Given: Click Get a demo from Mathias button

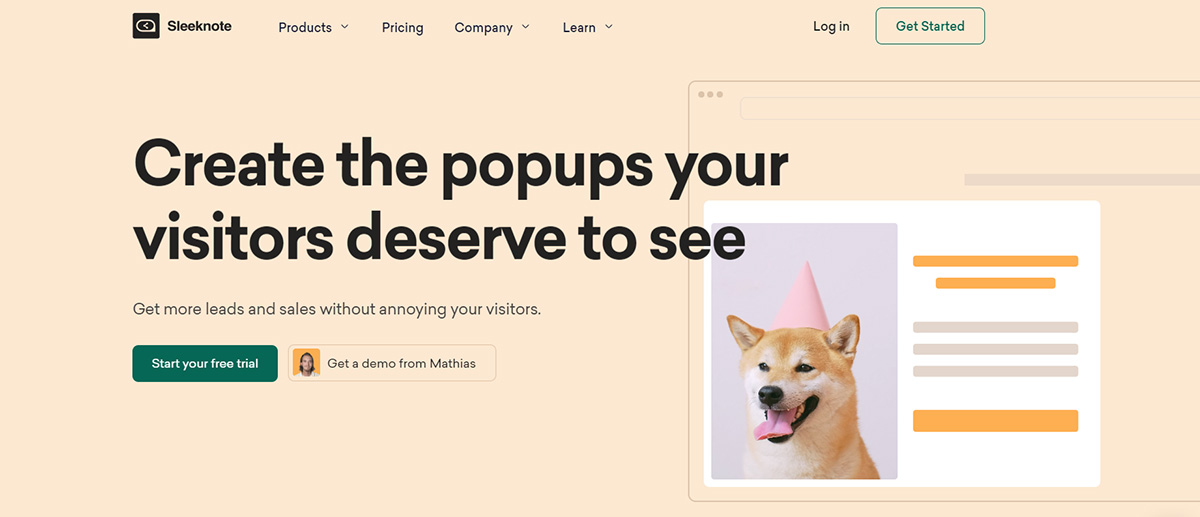Looking at the screenshot, I should (x=392, y=363).
